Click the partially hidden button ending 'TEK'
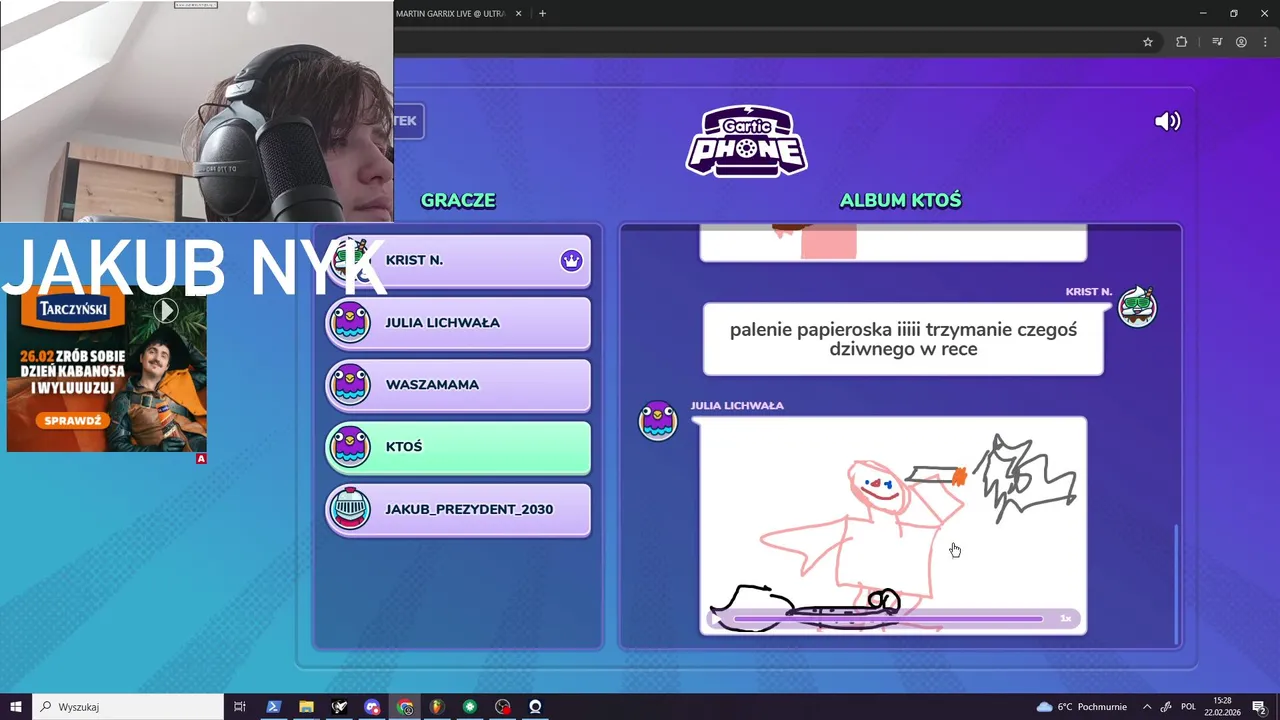Screen dimensions: 1280x720 [x=409, y=121]
